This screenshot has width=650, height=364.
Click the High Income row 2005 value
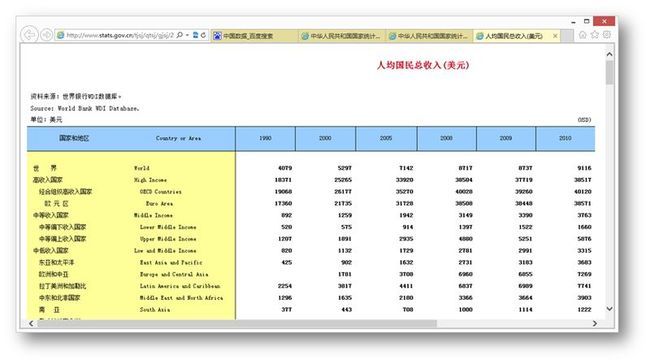click(404, 180)
